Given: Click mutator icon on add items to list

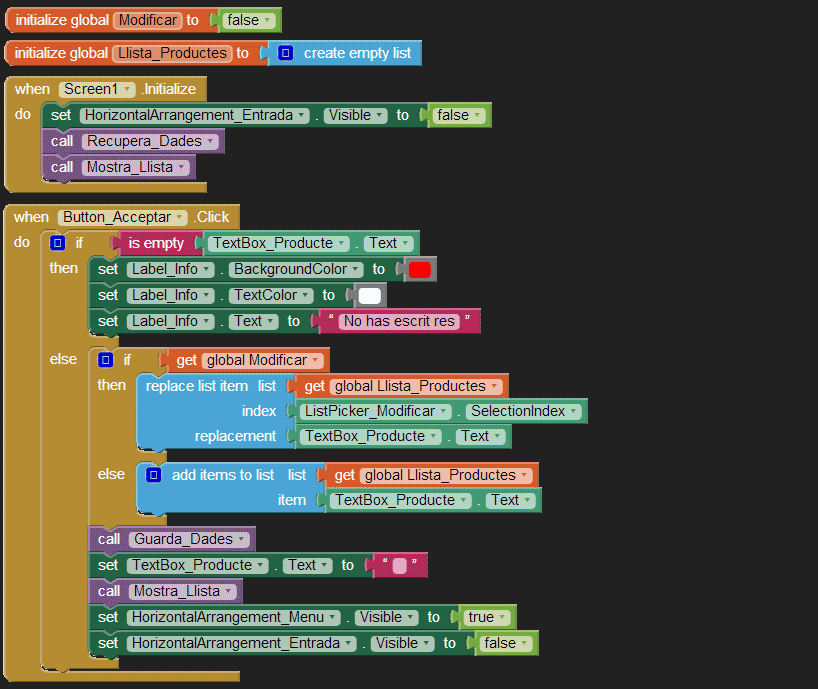Looking at the screenshot, I should (153, 475).
